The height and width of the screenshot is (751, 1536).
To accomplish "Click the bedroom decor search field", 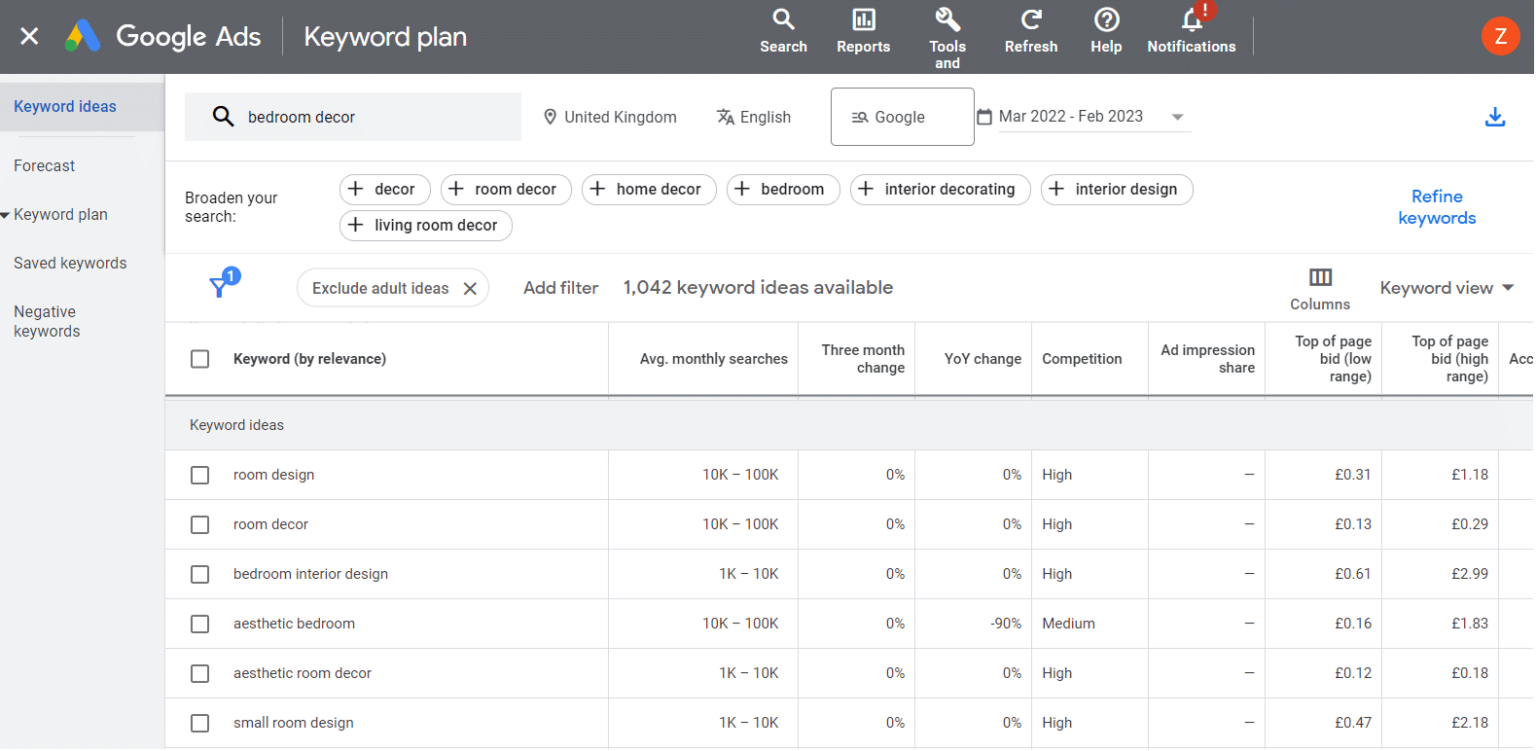I will pyautogui.click(x=353, y=117).
